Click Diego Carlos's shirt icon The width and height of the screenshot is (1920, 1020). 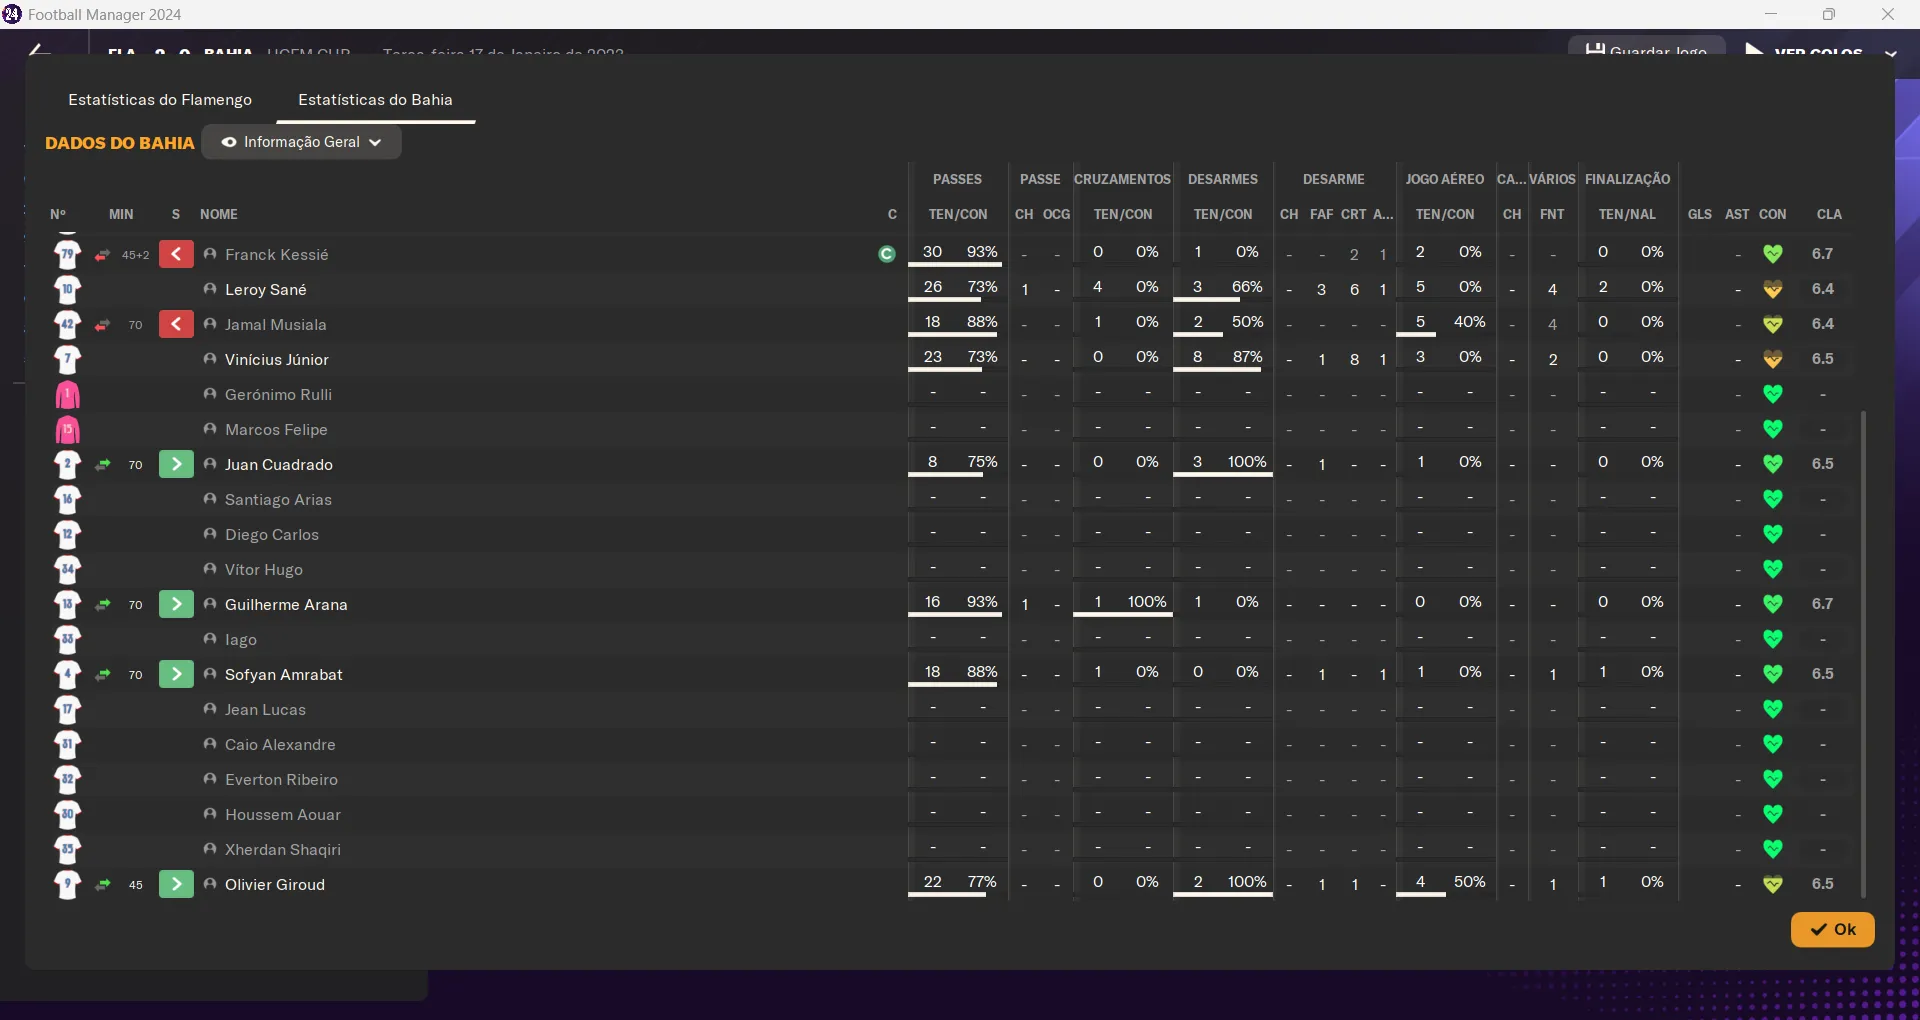(x=67, y=534)
